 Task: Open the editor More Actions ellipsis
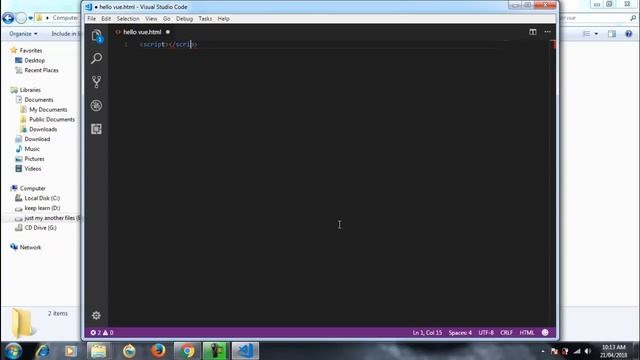547,32
